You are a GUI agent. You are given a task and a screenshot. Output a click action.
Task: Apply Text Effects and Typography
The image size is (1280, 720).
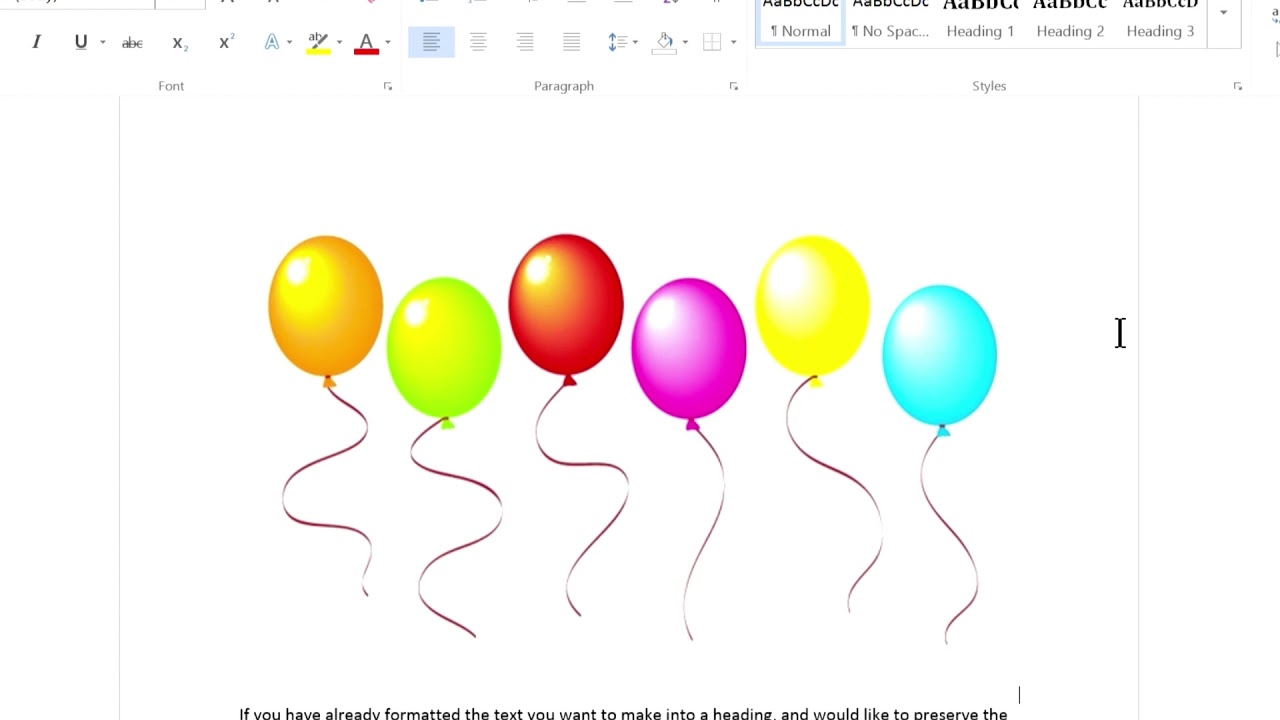[271, 42]
